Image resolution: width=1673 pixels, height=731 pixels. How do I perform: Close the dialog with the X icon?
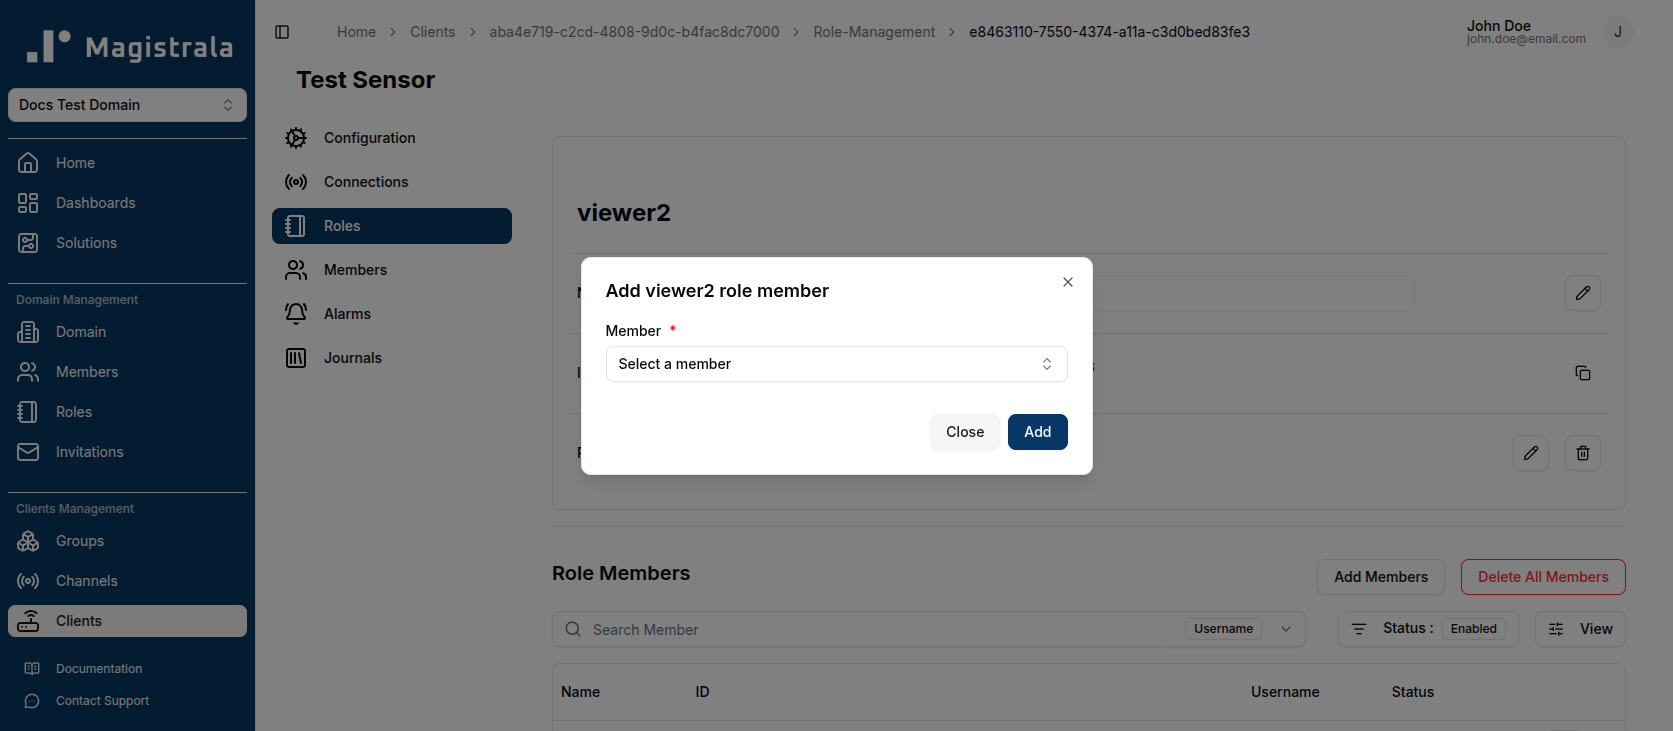1068,282
